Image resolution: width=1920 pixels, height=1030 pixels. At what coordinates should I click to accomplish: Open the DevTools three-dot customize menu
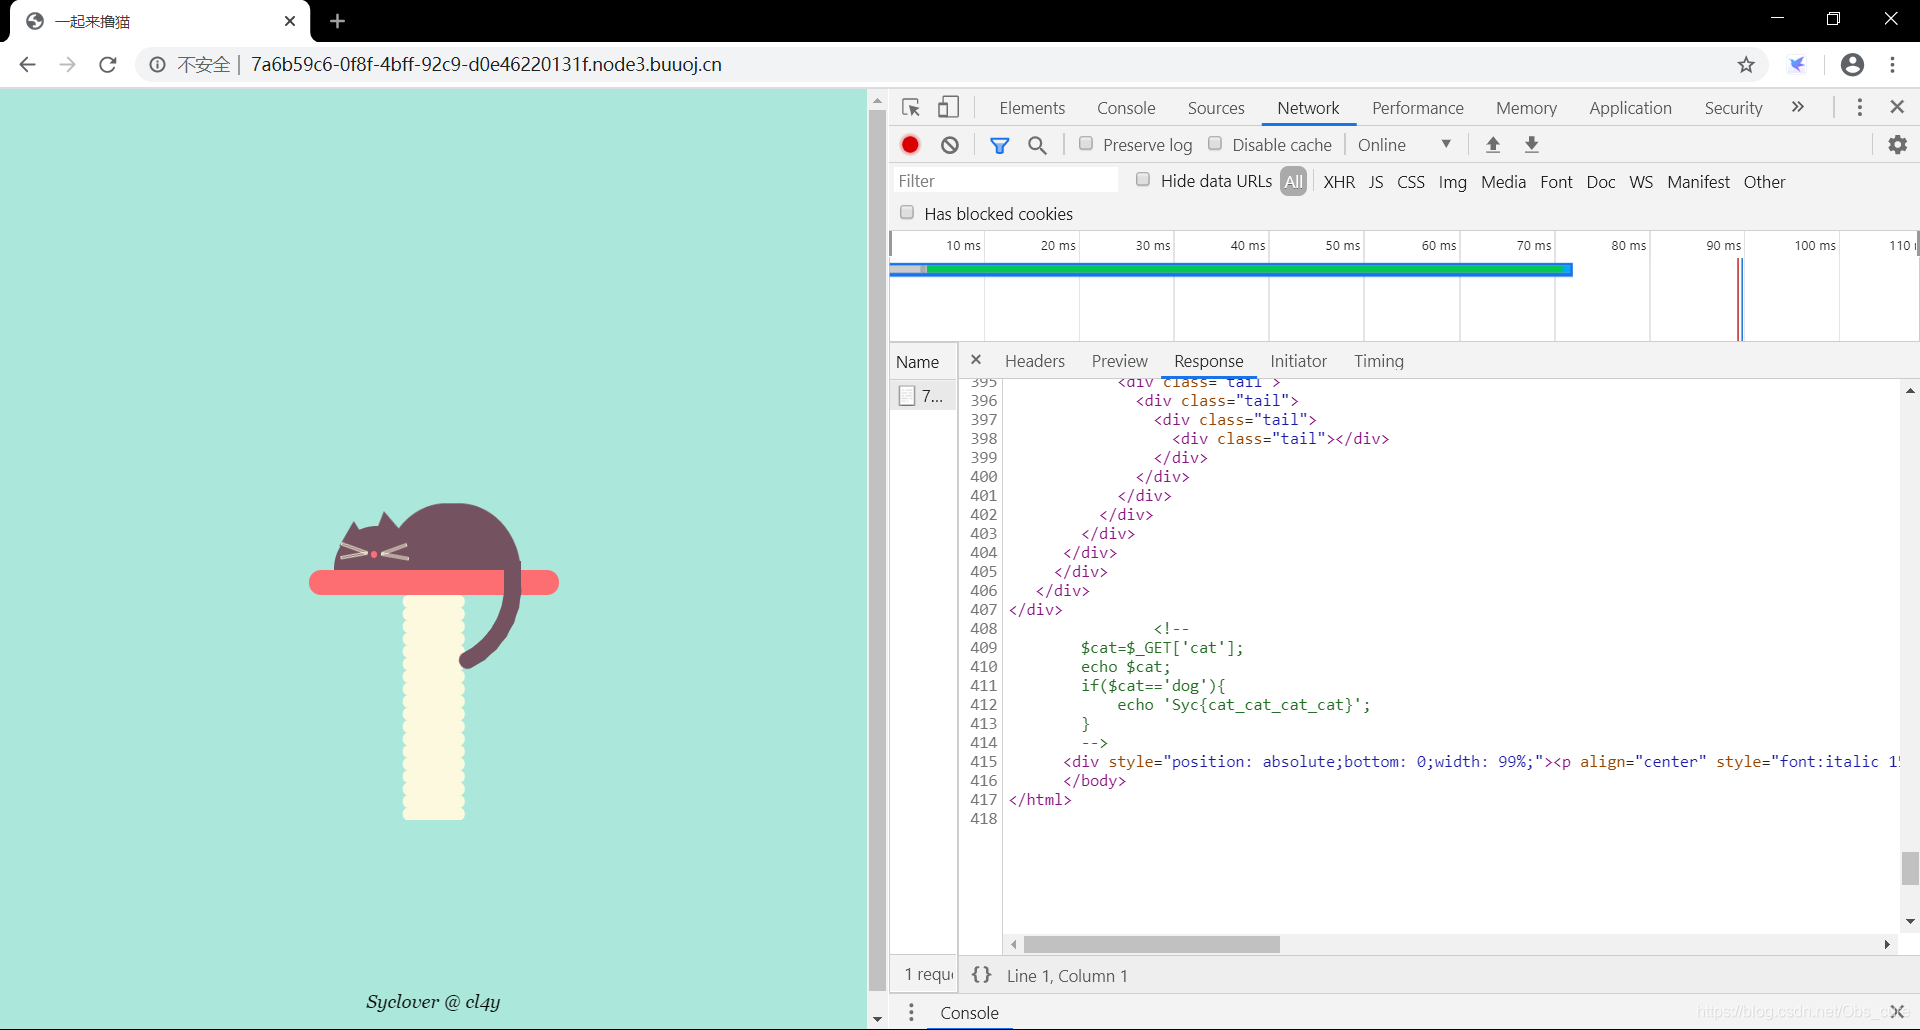point(1859,108)
